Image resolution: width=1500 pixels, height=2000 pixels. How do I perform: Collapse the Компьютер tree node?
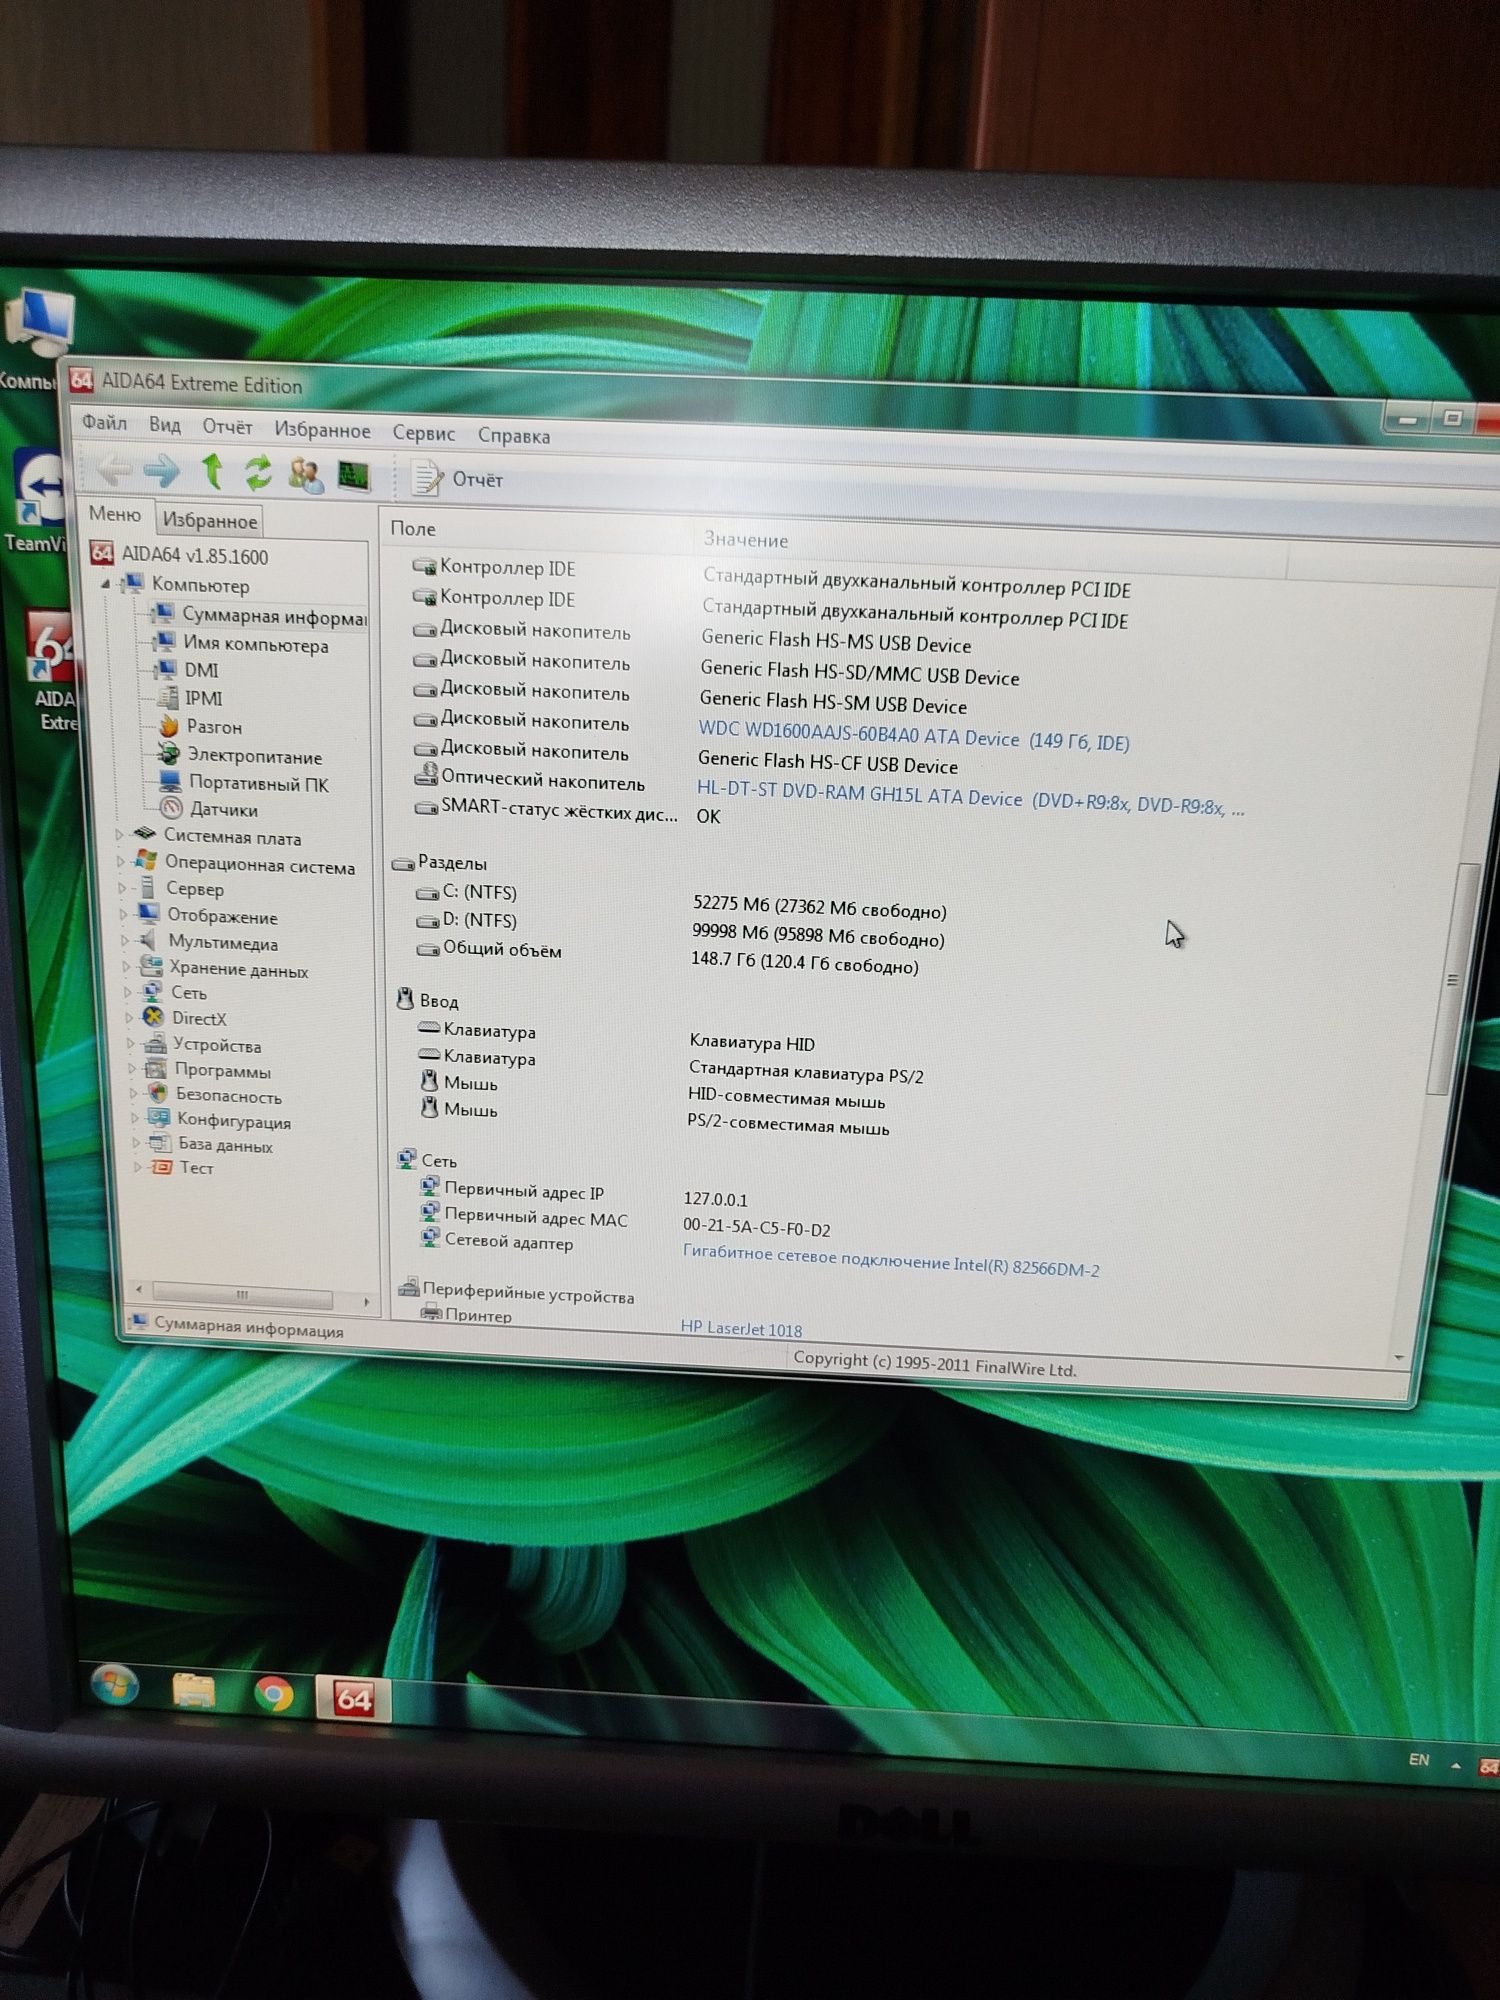(x=106, y=583)
